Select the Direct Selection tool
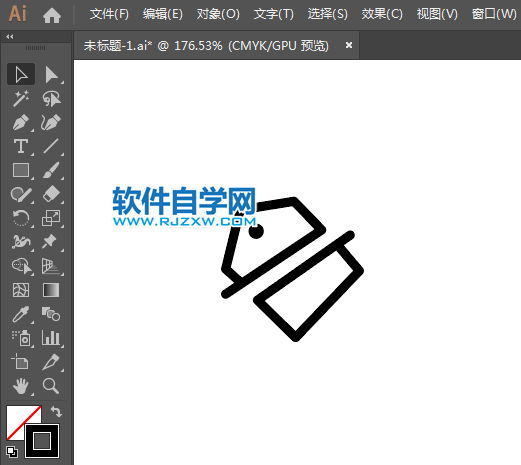Screen dimensions: 521x465 [x=51, y=74]
